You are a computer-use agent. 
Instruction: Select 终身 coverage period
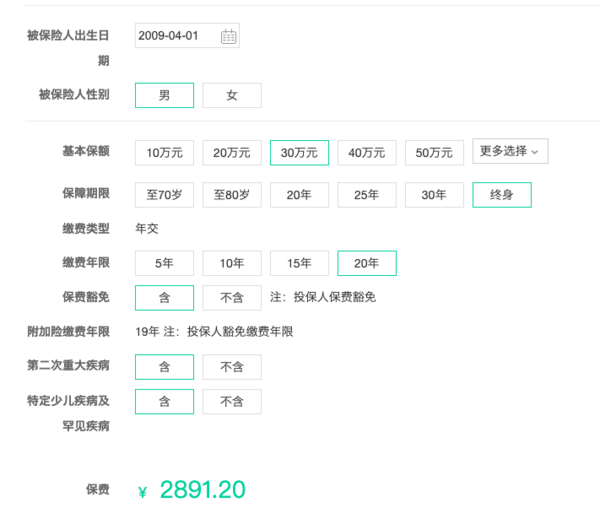tap(502, 195)
